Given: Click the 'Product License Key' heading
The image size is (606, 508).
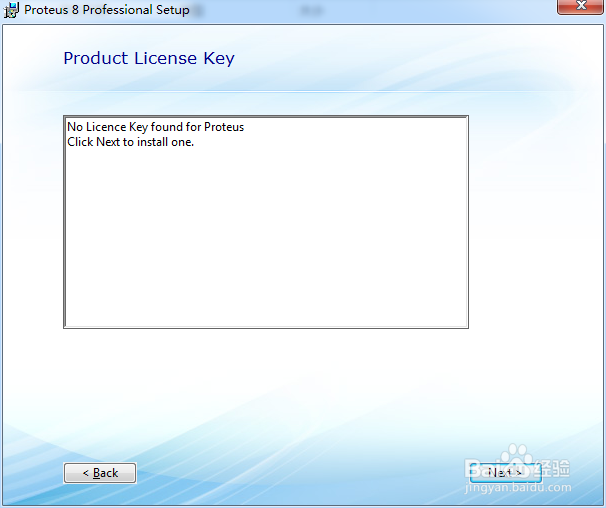Looking at the screenshot, I should 149,59.
